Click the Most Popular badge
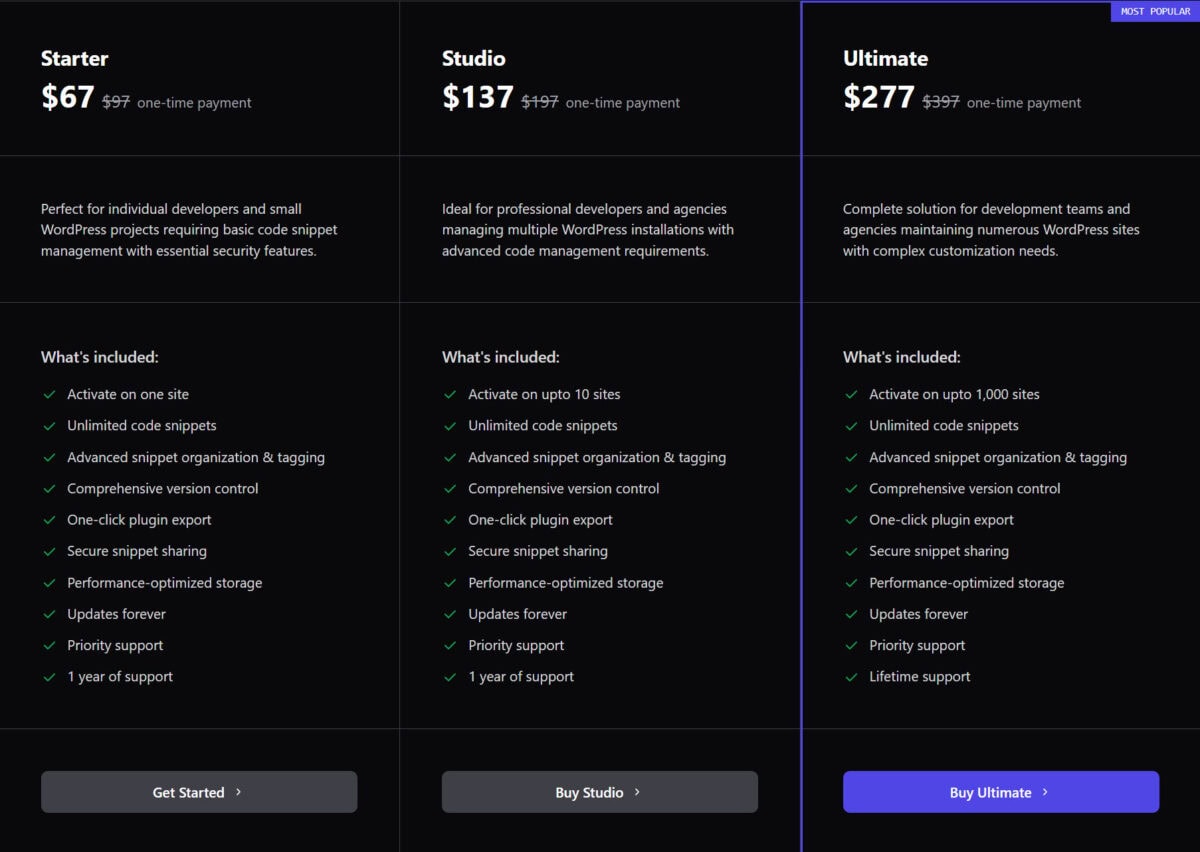Screen dimensions: 1200x852 click(x=1155, y=12)
